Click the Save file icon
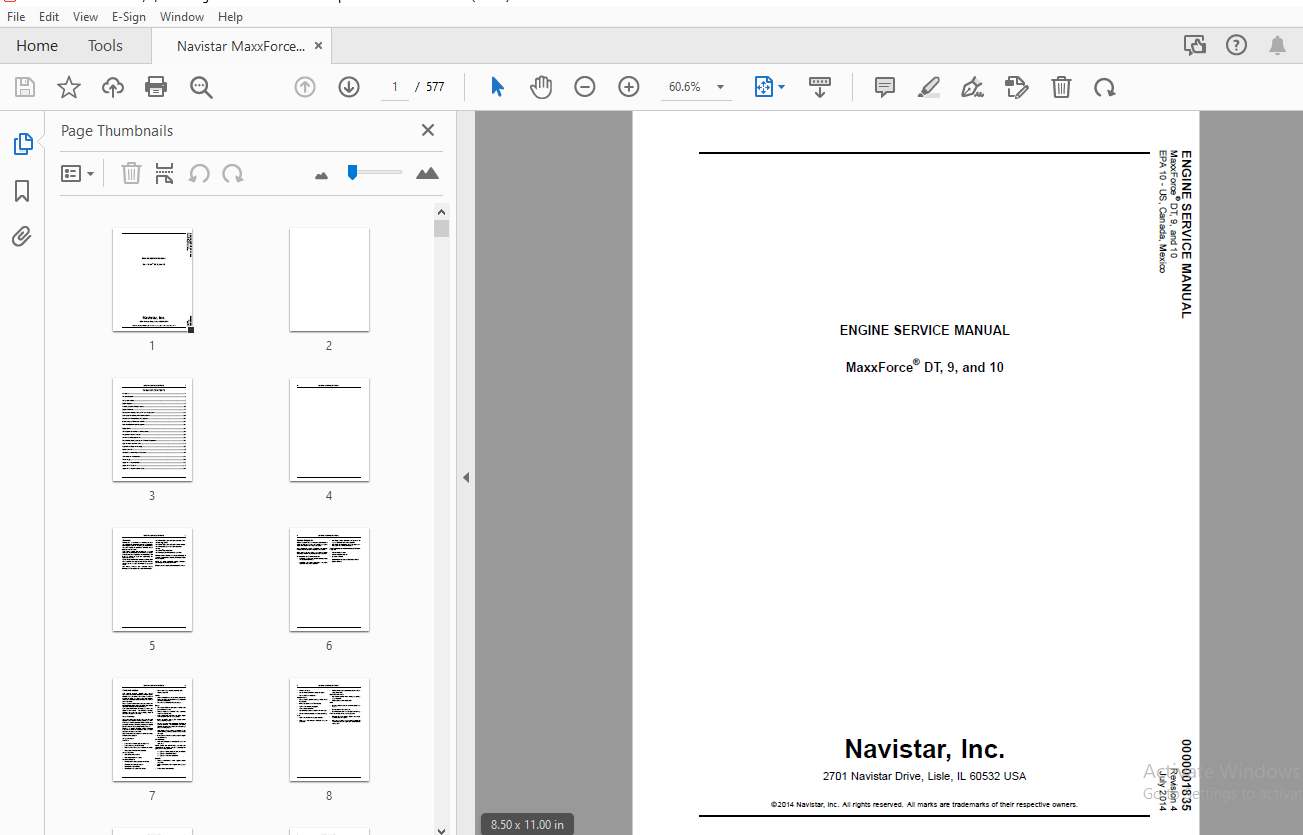The image size is (1303, 835). [x=24, y=87]
